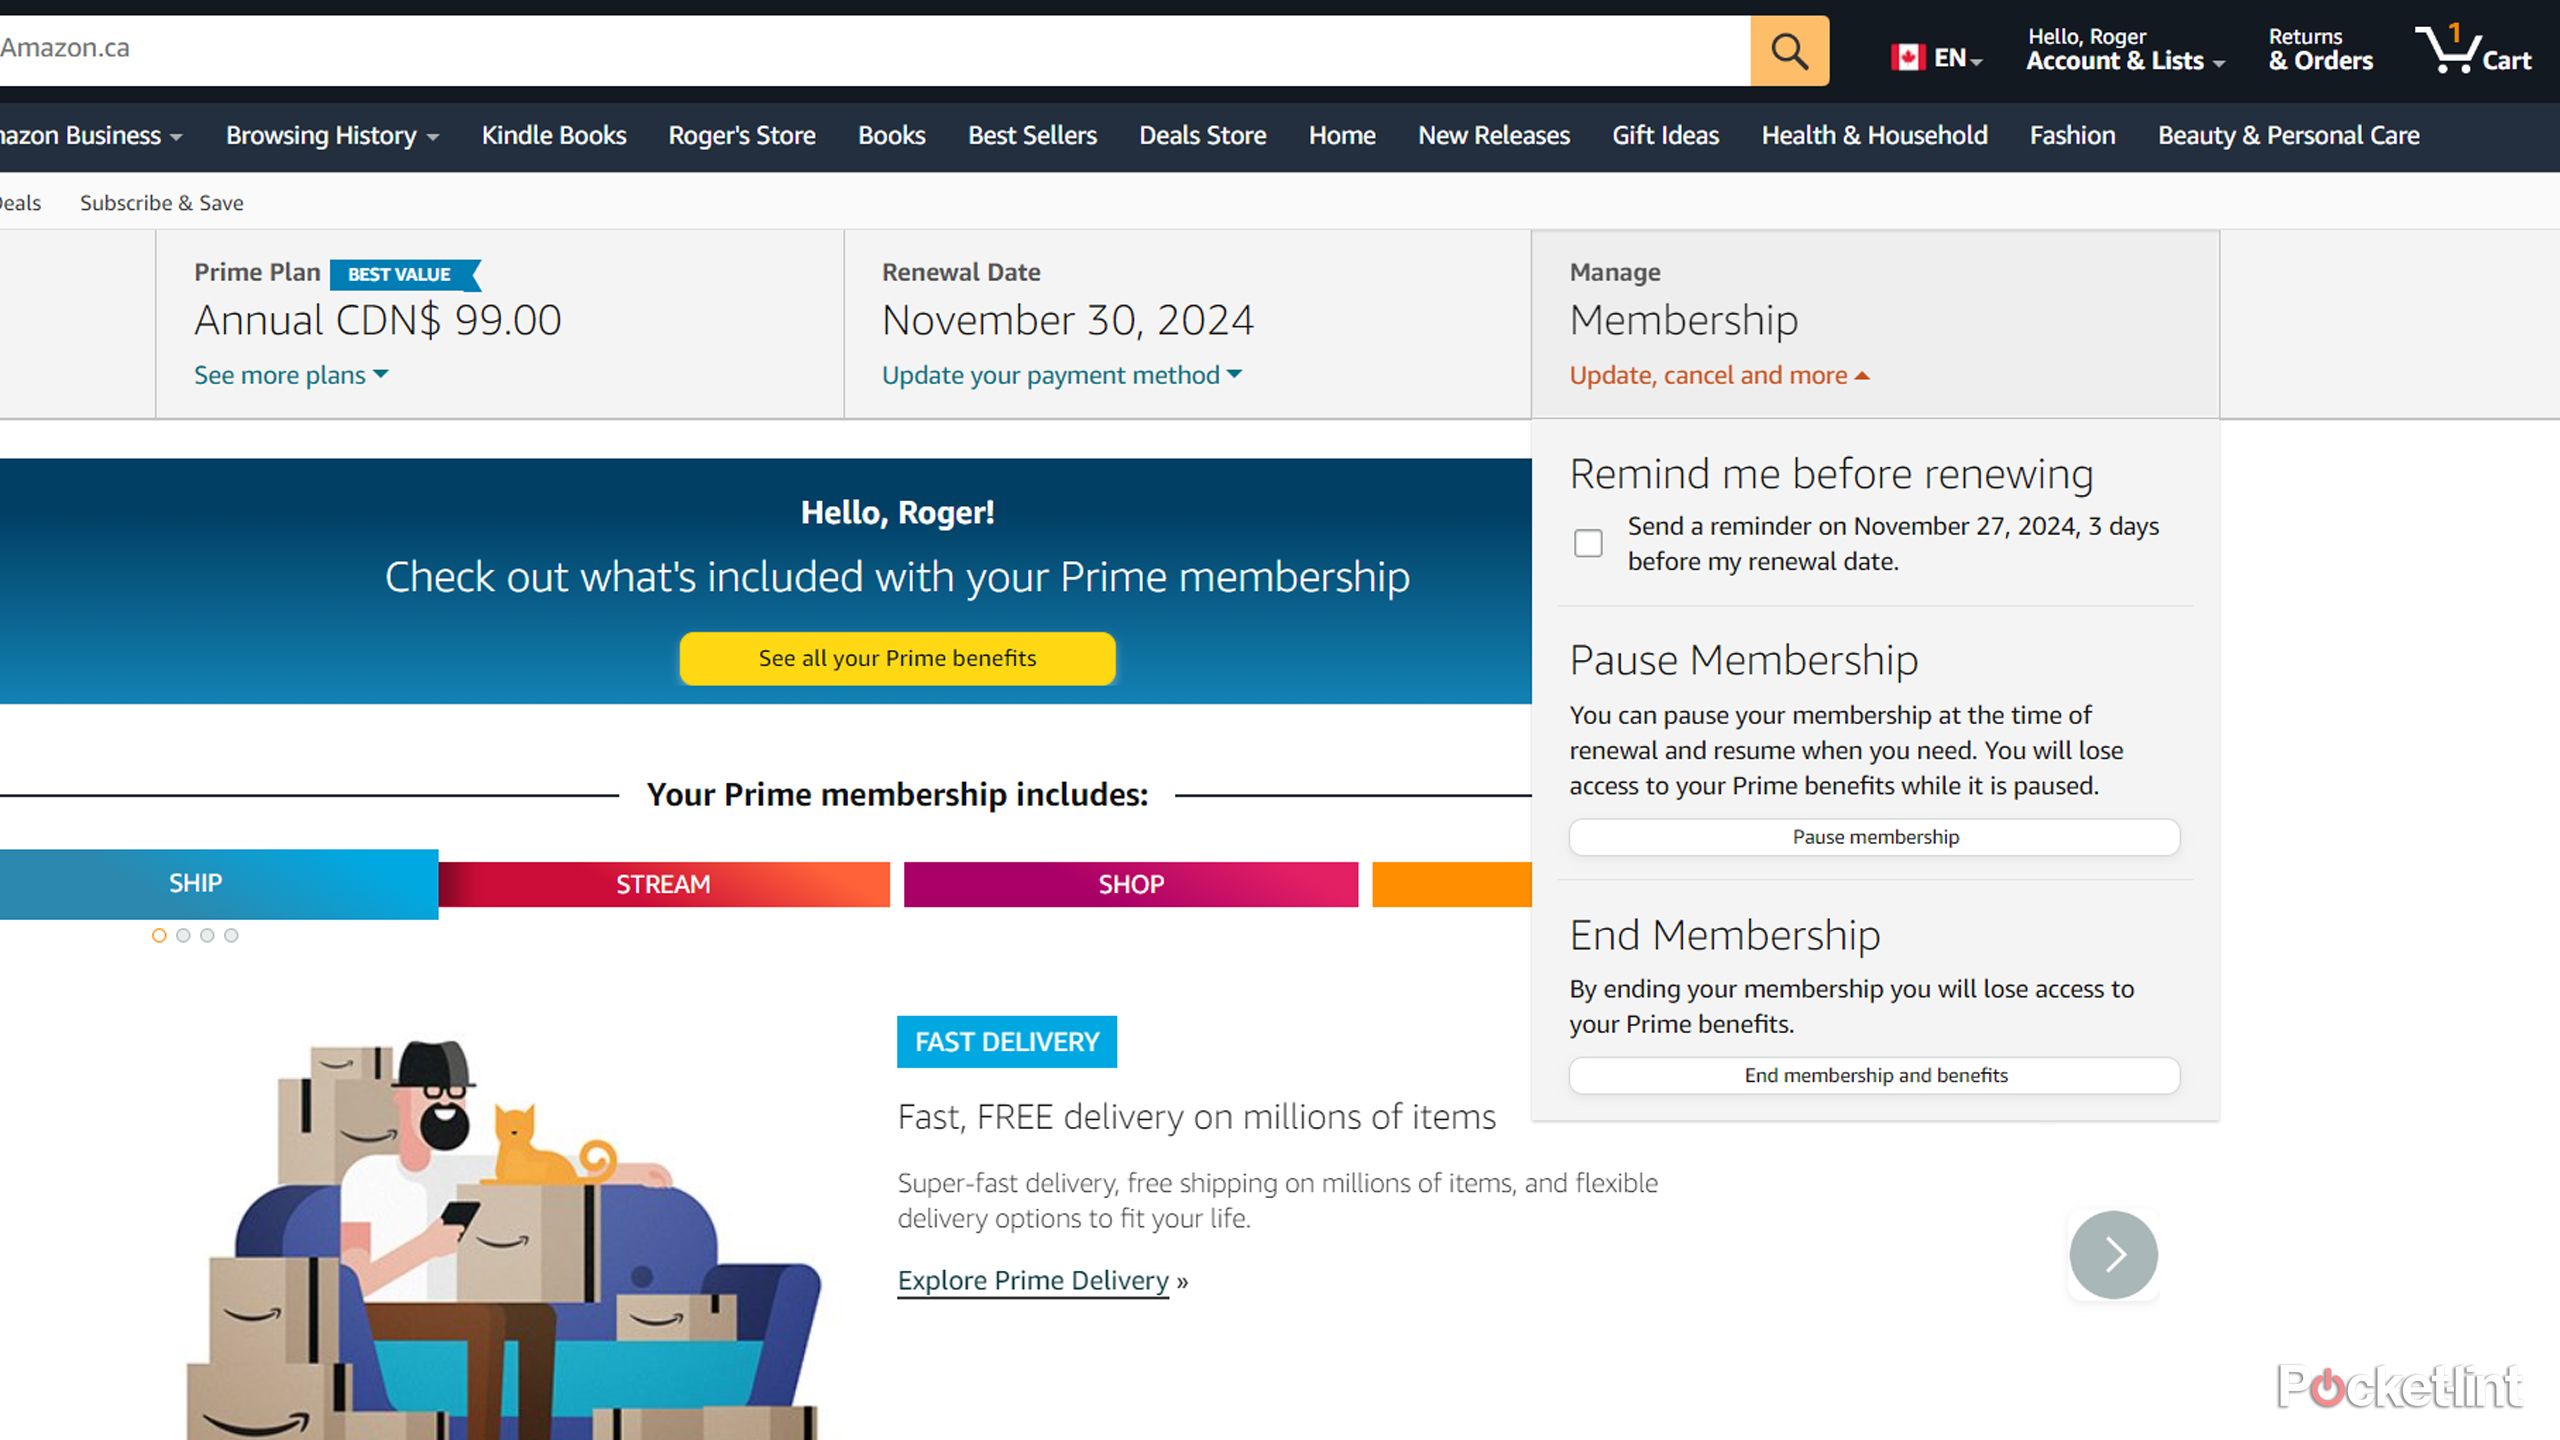Screen dimensions: 2560x1440
Task: Switch to the STREAM benefits tab
Action: click(663, 884)
